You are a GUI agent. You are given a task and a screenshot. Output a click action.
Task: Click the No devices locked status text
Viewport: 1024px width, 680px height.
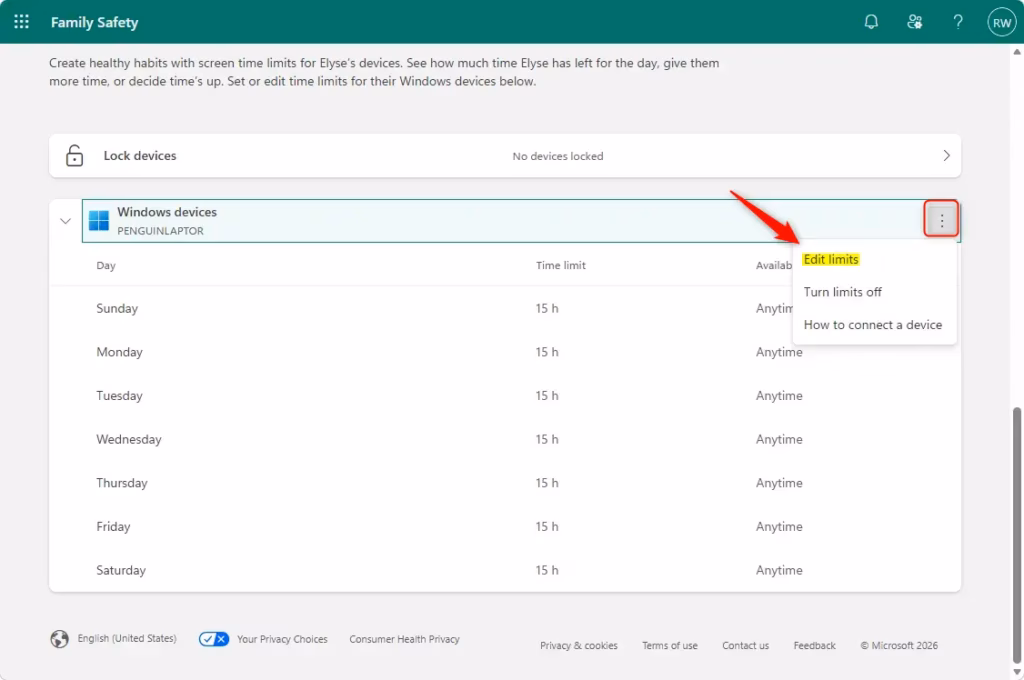pyautogui.click(x=558, y=156)
